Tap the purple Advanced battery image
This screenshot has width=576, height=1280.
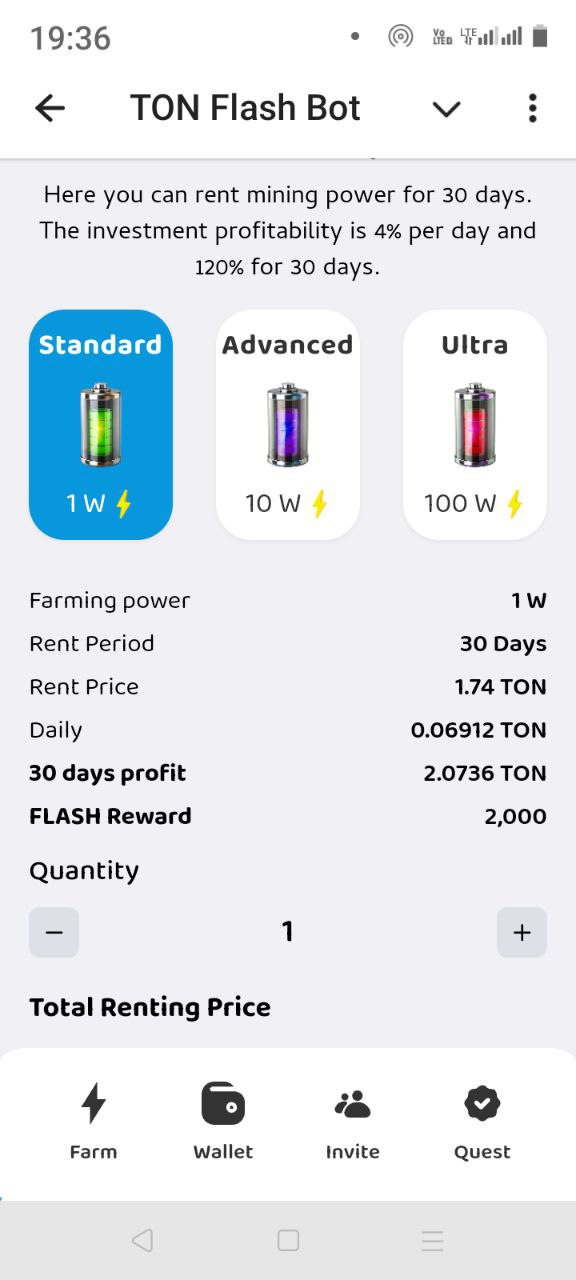(x=288, y=424)
